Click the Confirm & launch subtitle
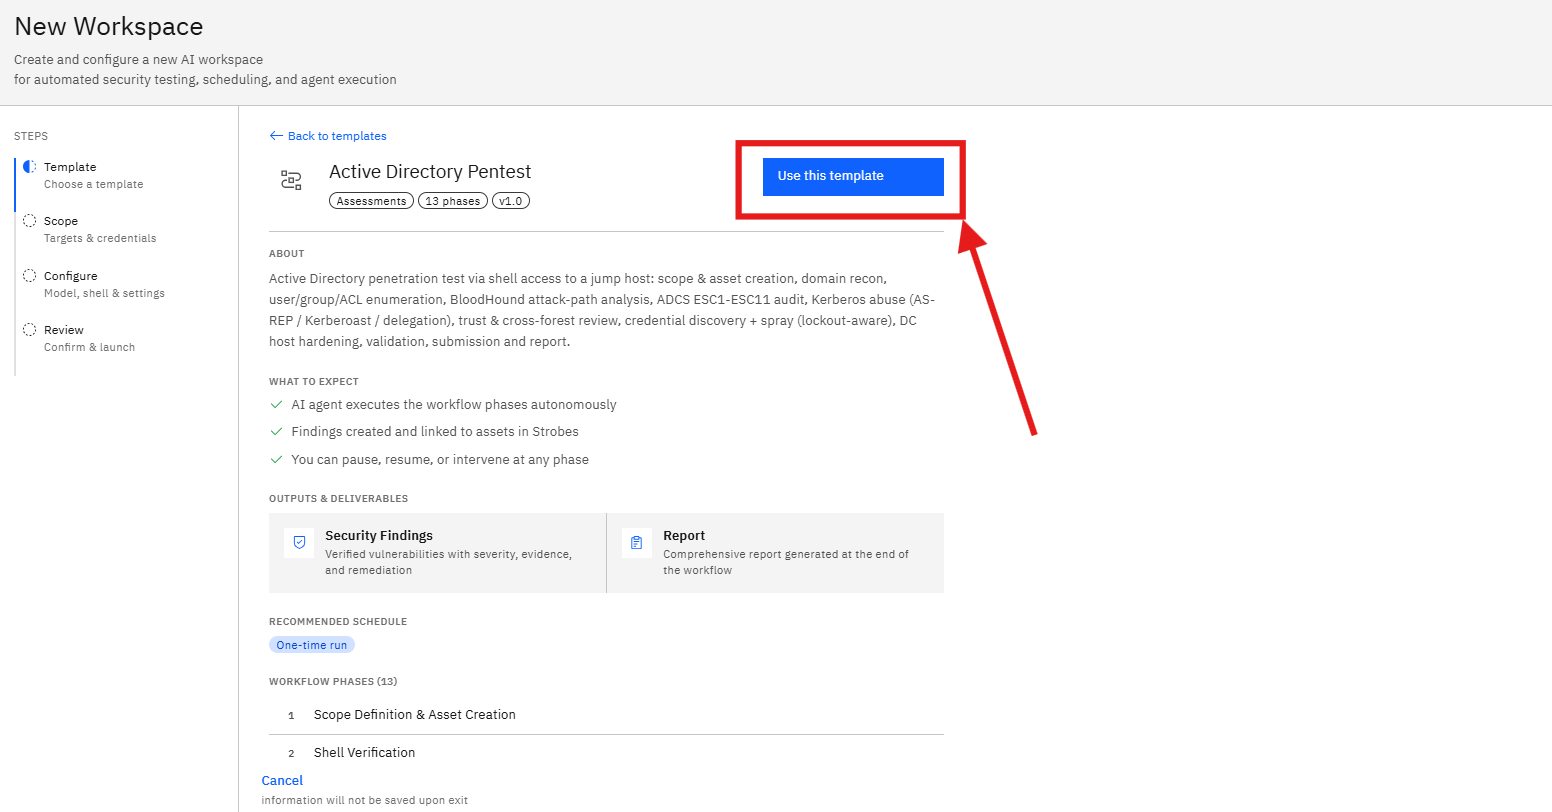Image resolution: width=1552 pixels, height=812 pixels. point(89,347)
